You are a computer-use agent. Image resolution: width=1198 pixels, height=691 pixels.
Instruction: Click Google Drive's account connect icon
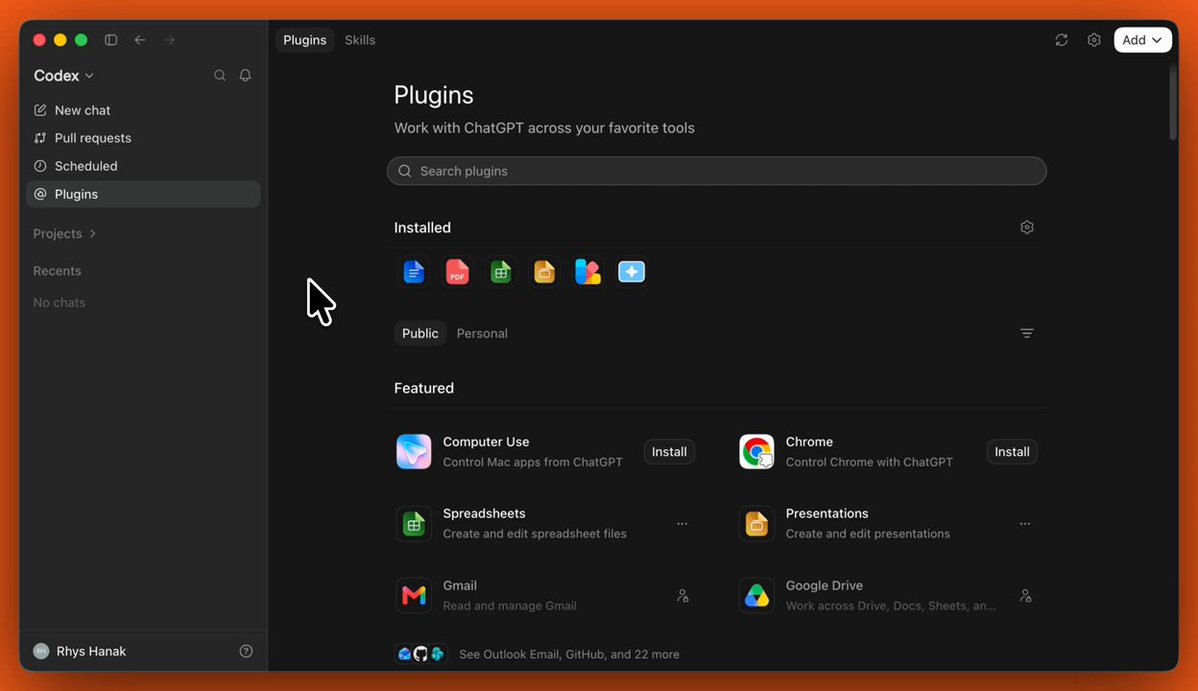coord(1025,595)
